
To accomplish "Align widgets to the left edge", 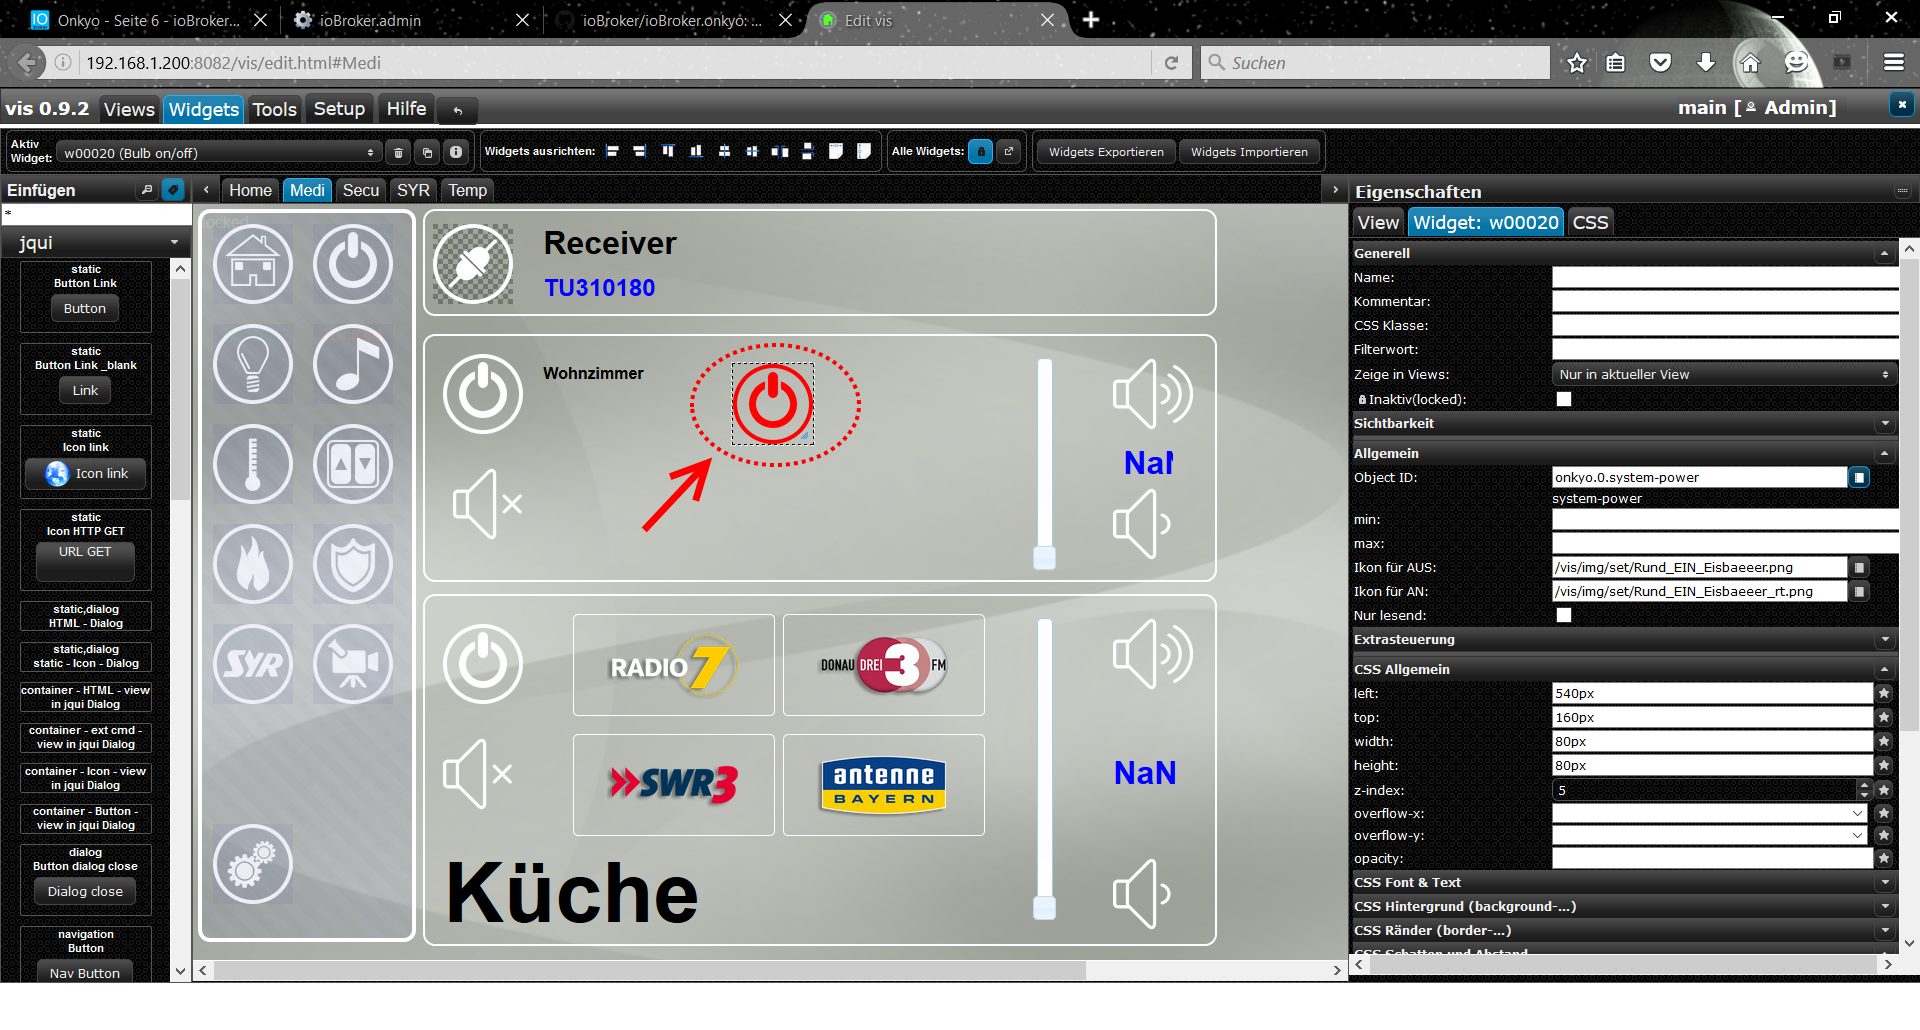I will [x=612, y=152].
